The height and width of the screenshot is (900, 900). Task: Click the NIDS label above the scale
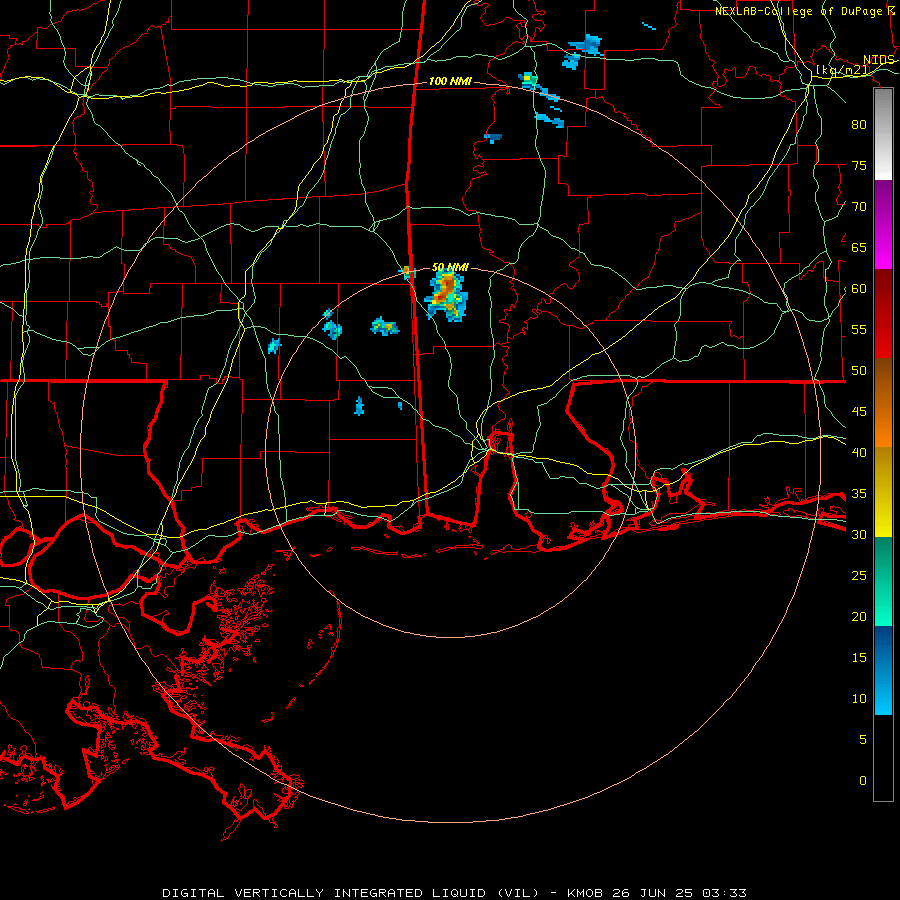point(879,60)
